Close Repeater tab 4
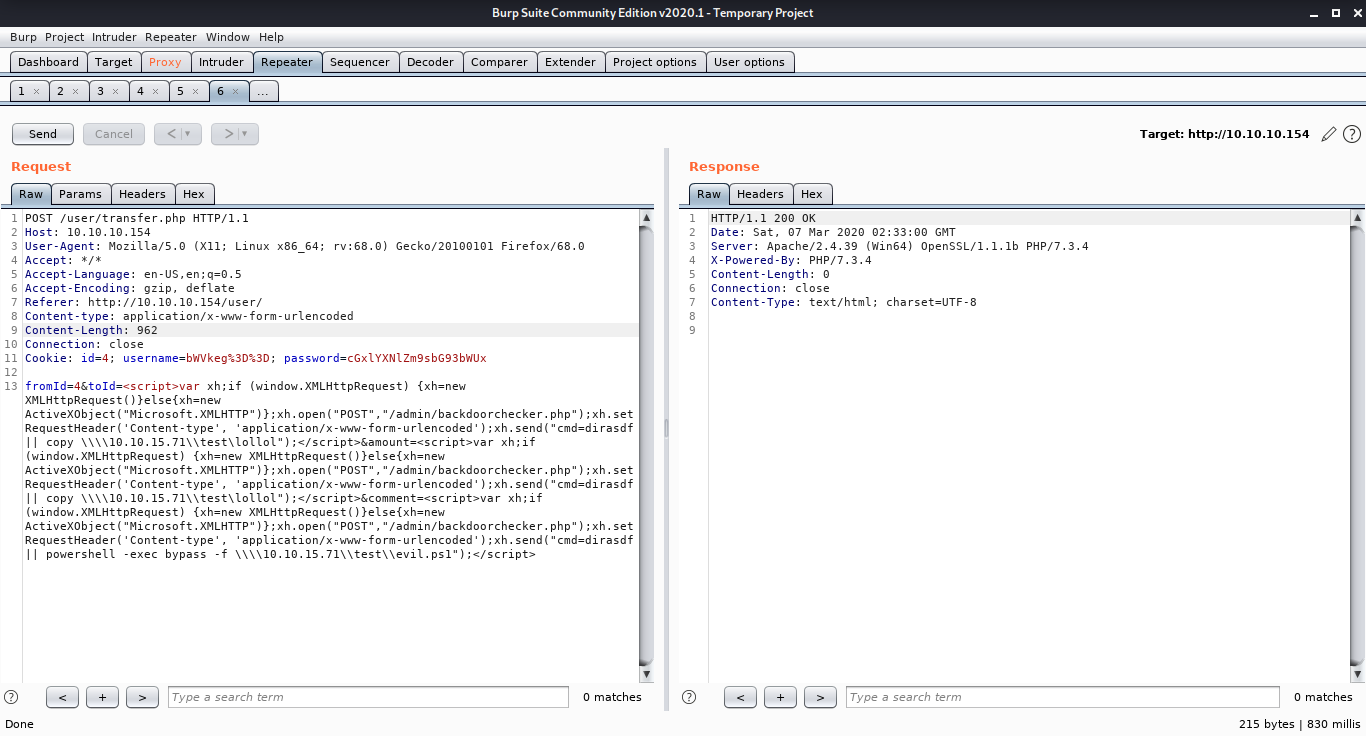 coord(156,91)
